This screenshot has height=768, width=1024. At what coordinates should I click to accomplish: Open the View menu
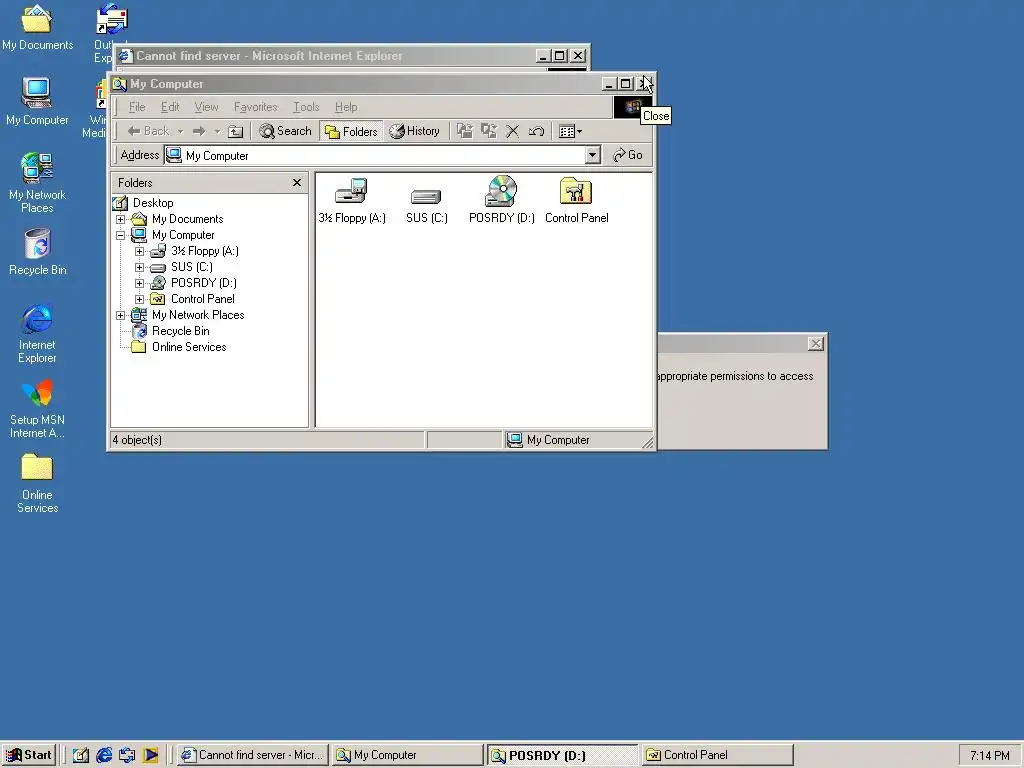tap(206, 107)
